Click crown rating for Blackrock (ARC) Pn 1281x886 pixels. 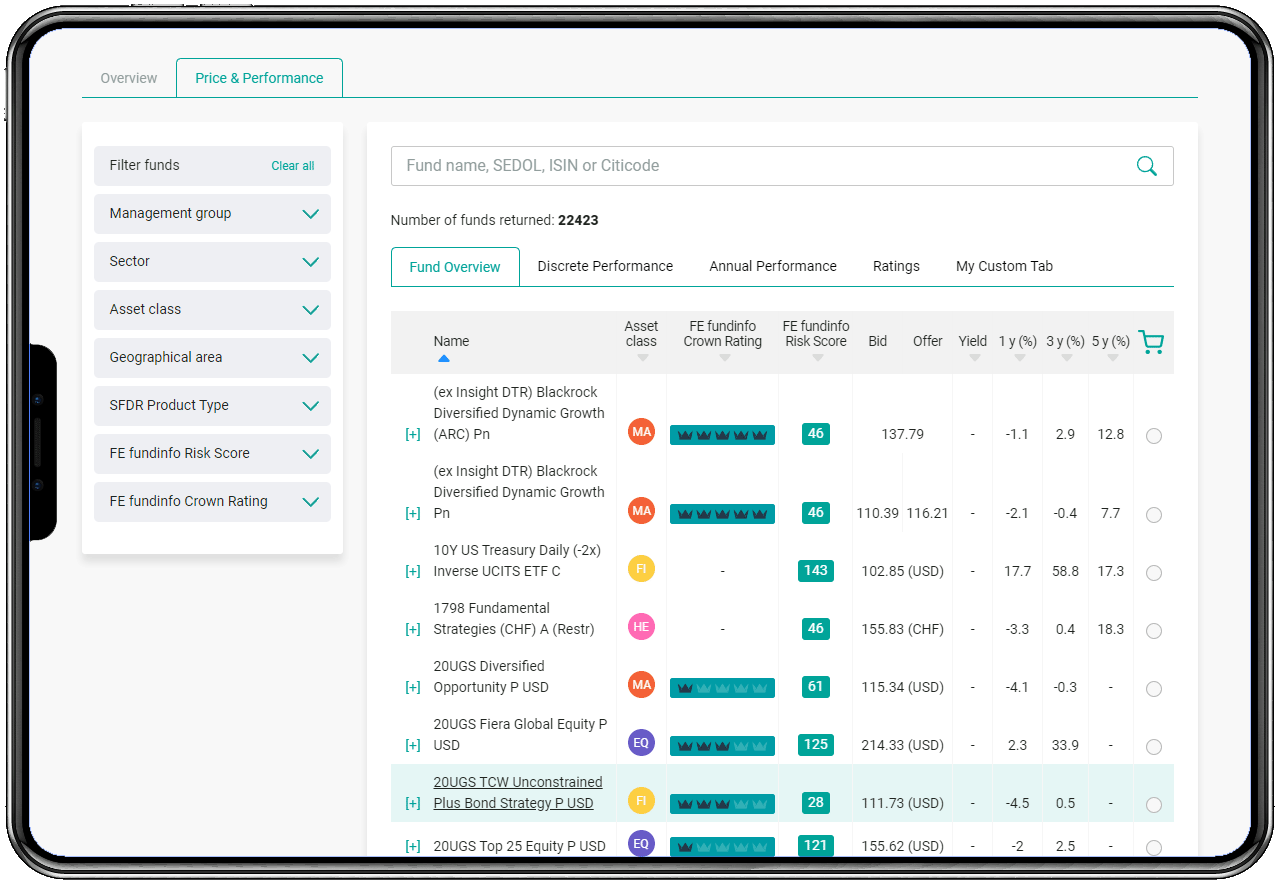[722, 435]
